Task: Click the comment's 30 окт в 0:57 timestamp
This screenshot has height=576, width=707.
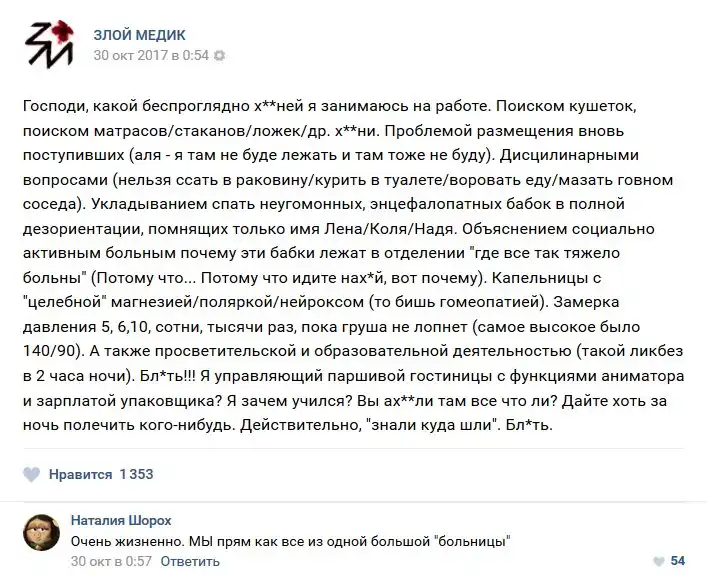Action: pyautogui.click(x=111, y=561)
